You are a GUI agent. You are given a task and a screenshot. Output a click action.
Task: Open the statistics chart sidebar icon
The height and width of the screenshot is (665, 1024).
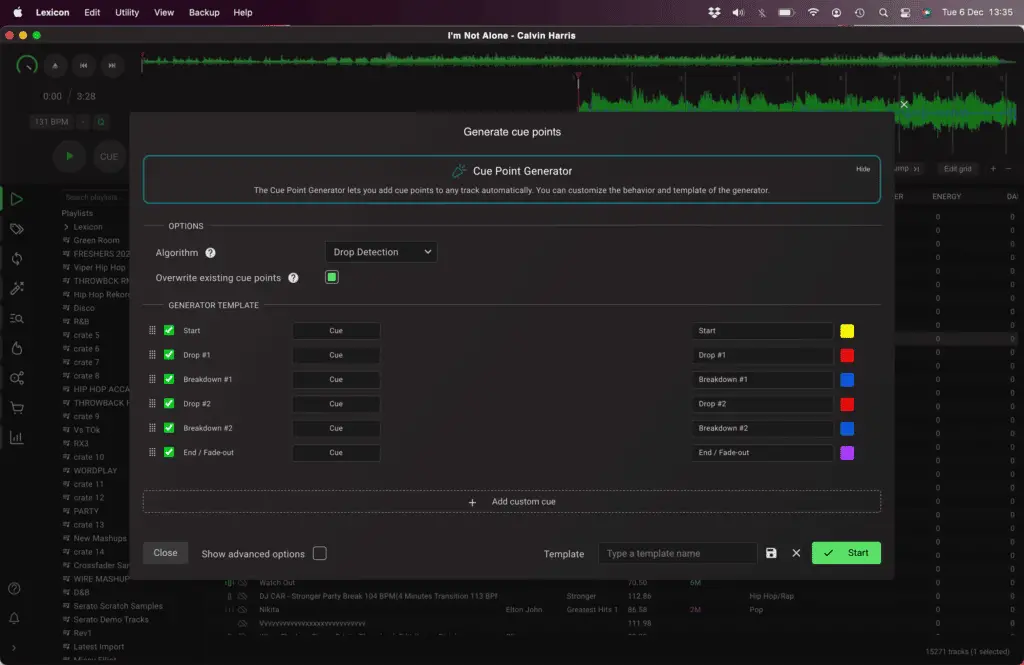point(17,438)
